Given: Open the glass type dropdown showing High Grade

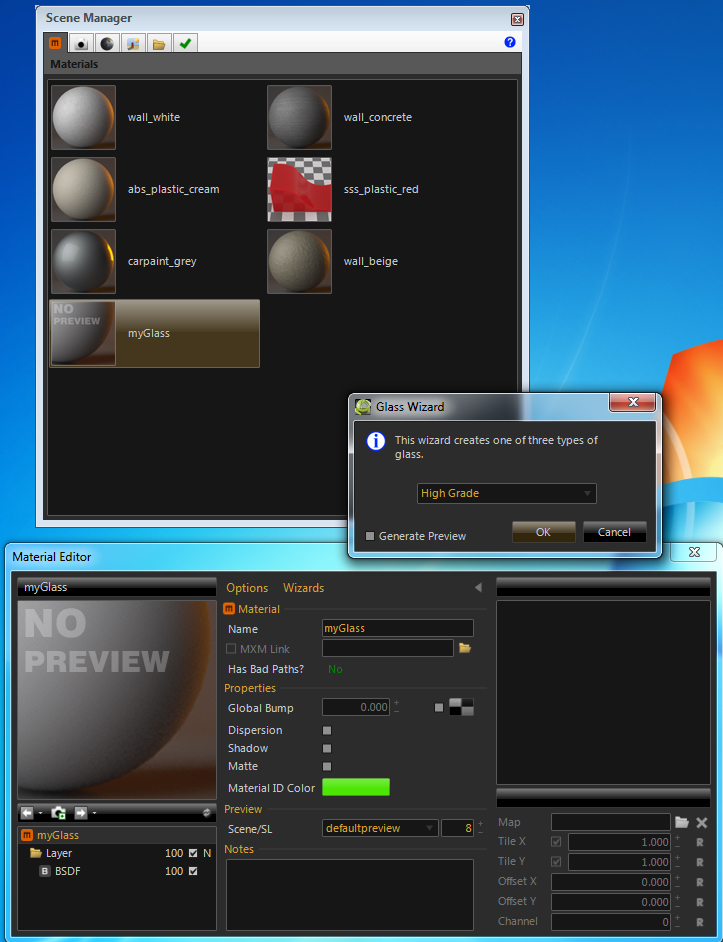Looking at the screenshot, I should (507, 493).
